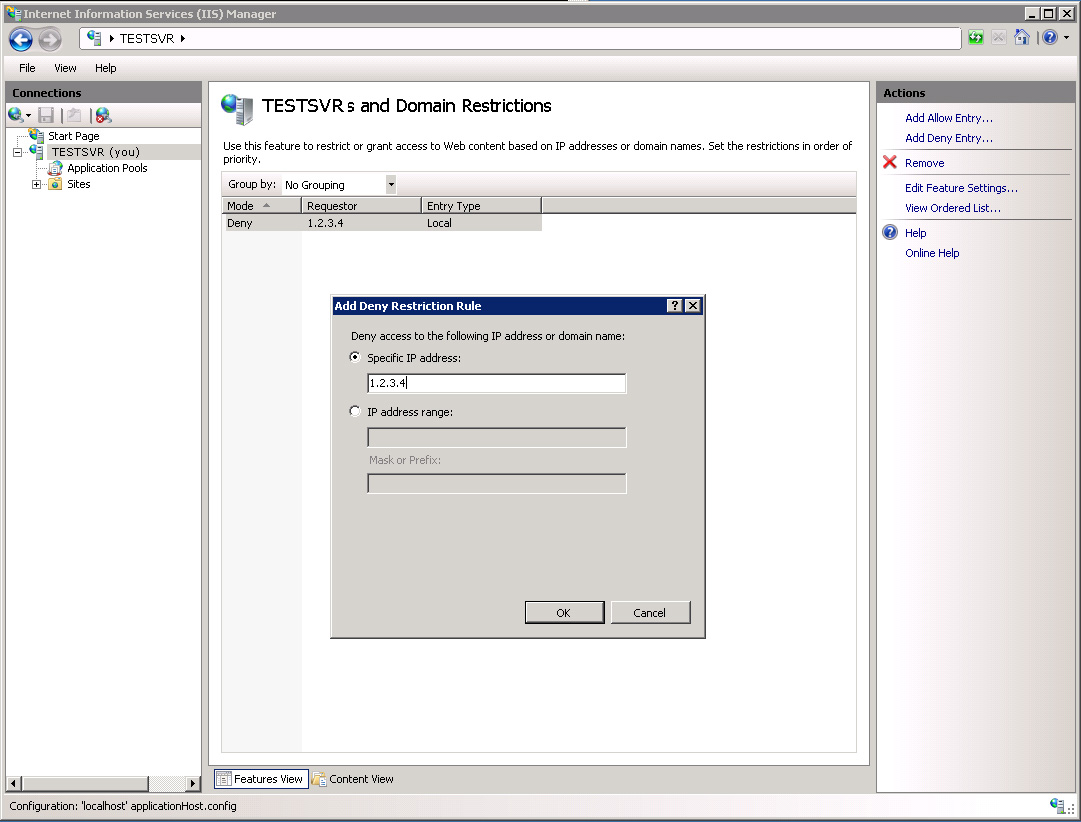
Task: Collapse the TESTSVR tree node
Action: coord(18,152)
